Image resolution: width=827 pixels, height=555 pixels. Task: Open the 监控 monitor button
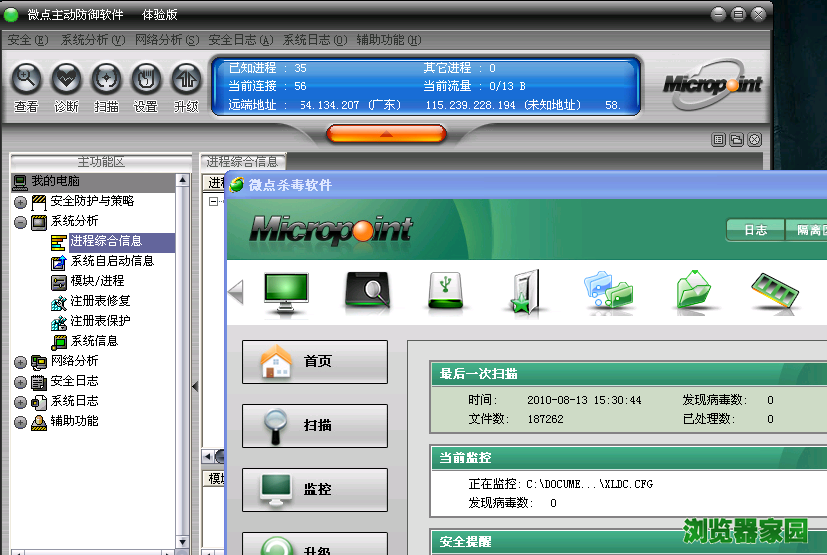(x=314, y=489)
